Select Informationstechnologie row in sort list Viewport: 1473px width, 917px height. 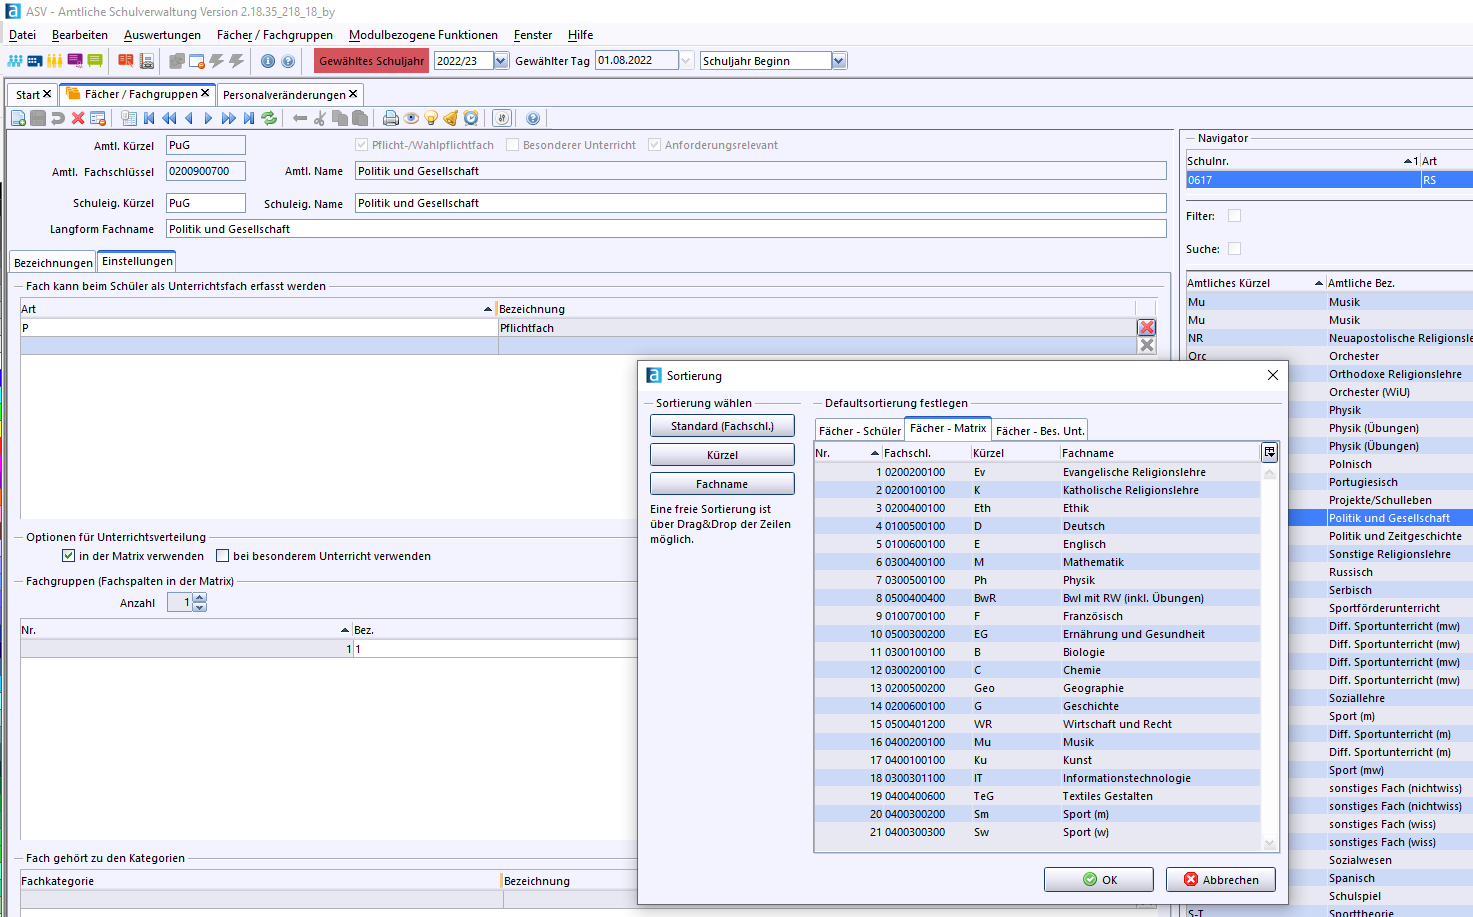tap(1037, 778)
